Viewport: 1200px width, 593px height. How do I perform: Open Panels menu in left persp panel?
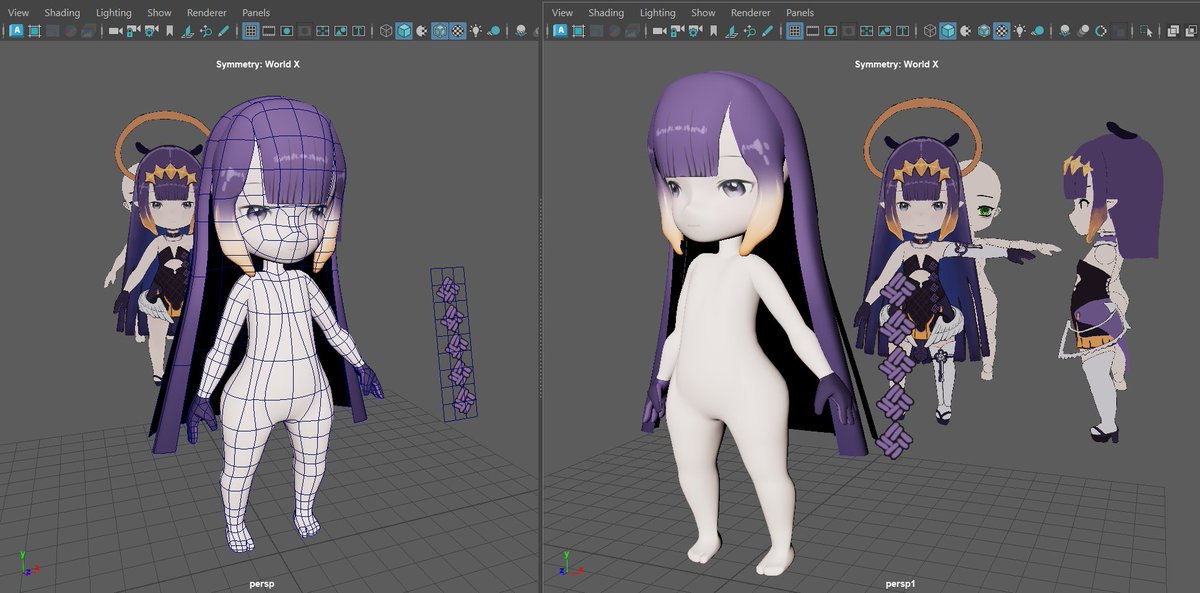point(256,12)
